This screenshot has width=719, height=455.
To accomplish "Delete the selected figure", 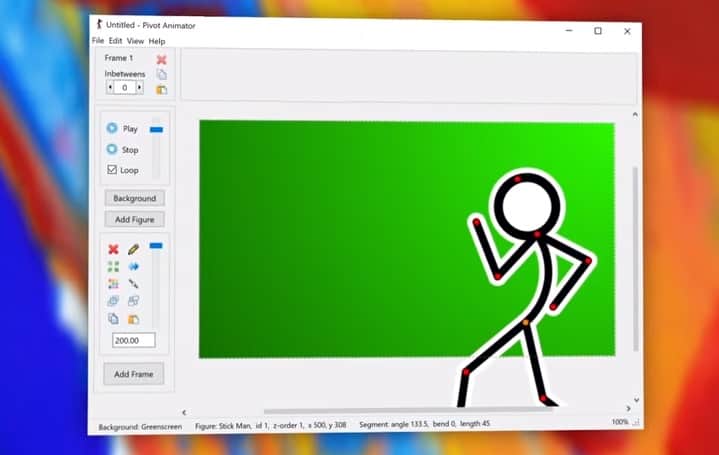I will [x=113, y=249].
